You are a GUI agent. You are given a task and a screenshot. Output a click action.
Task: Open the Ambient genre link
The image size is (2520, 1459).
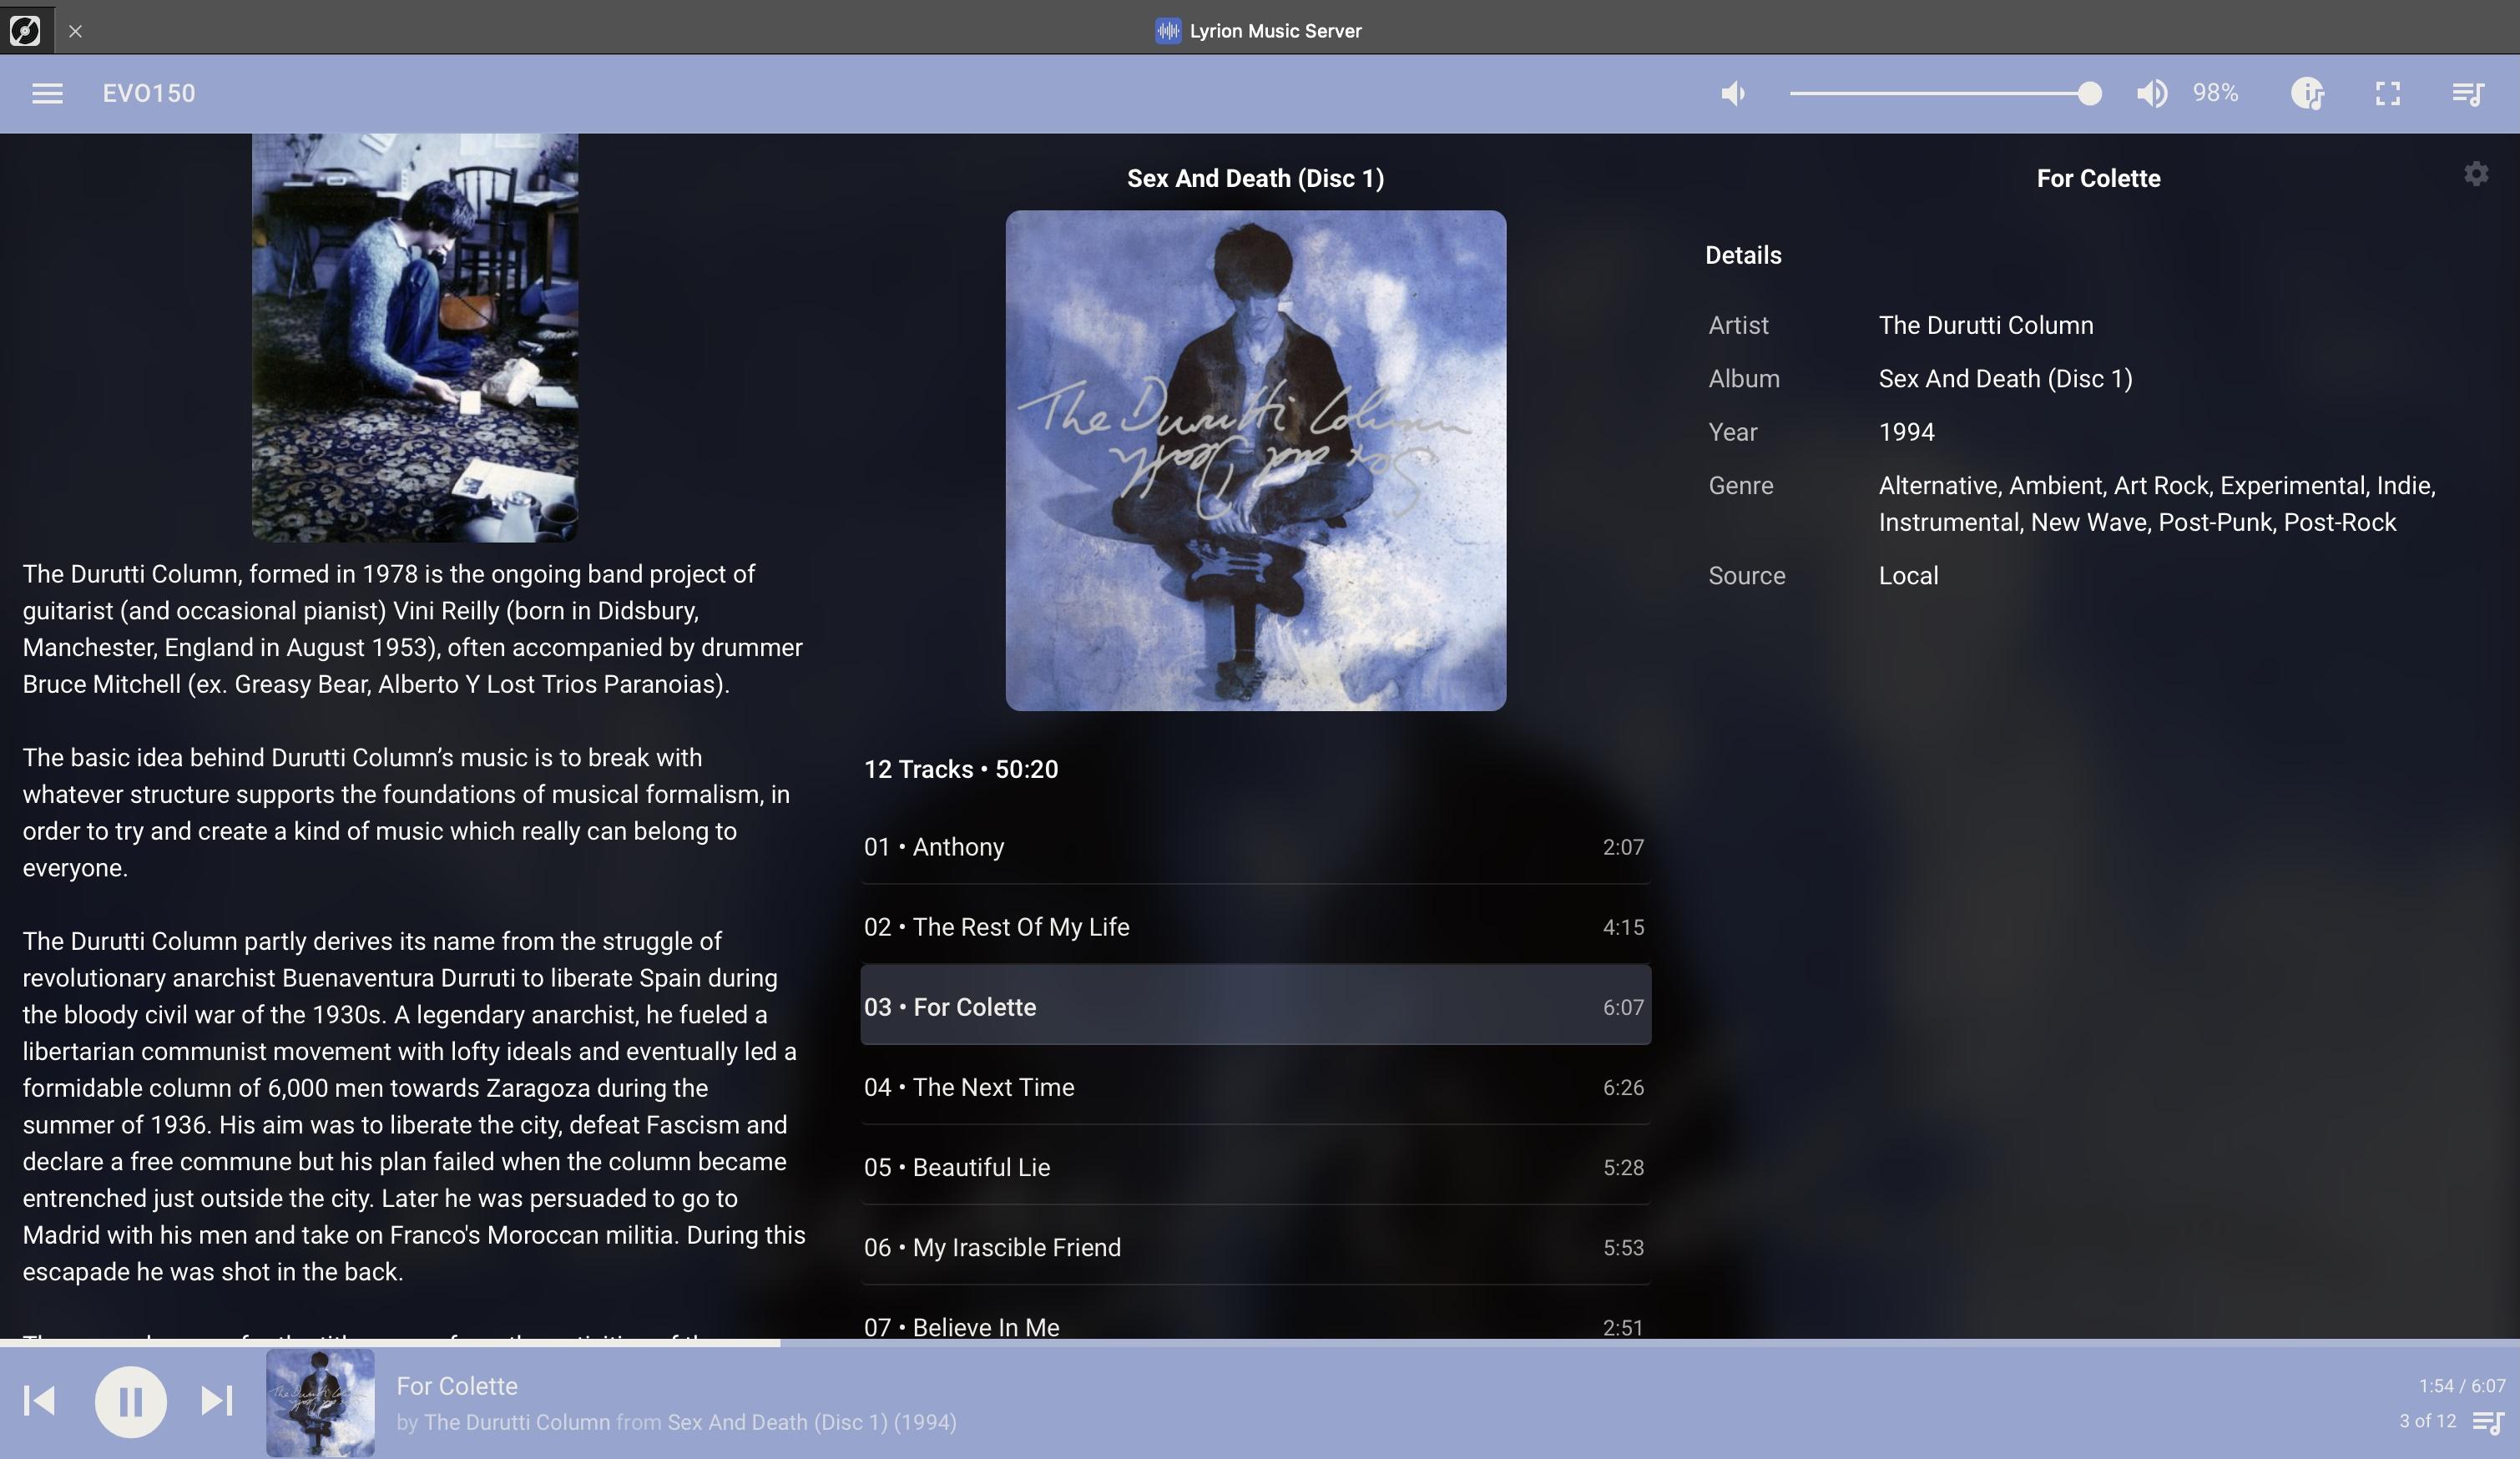pyautogui.click(x=2055, y=486)
